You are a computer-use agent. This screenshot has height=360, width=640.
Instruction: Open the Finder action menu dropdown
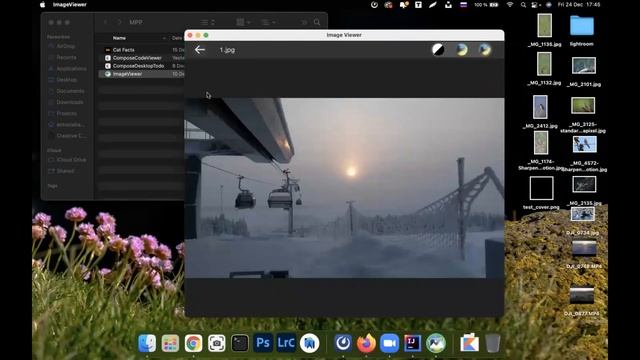(268, 22)
